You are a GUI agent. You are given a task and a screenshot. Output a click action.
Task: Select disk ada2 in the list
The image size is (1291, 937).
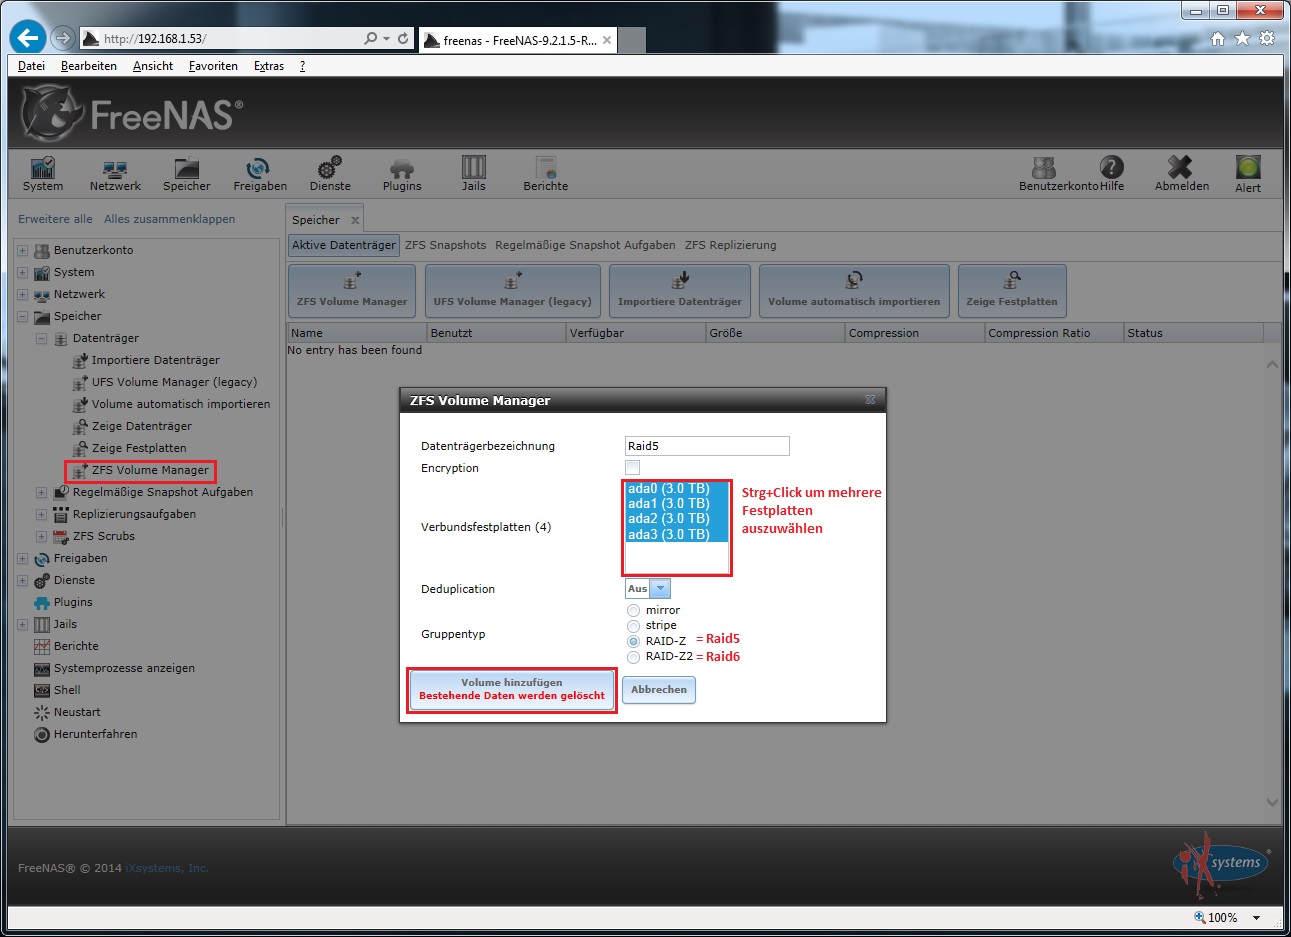tap(676, 519)
